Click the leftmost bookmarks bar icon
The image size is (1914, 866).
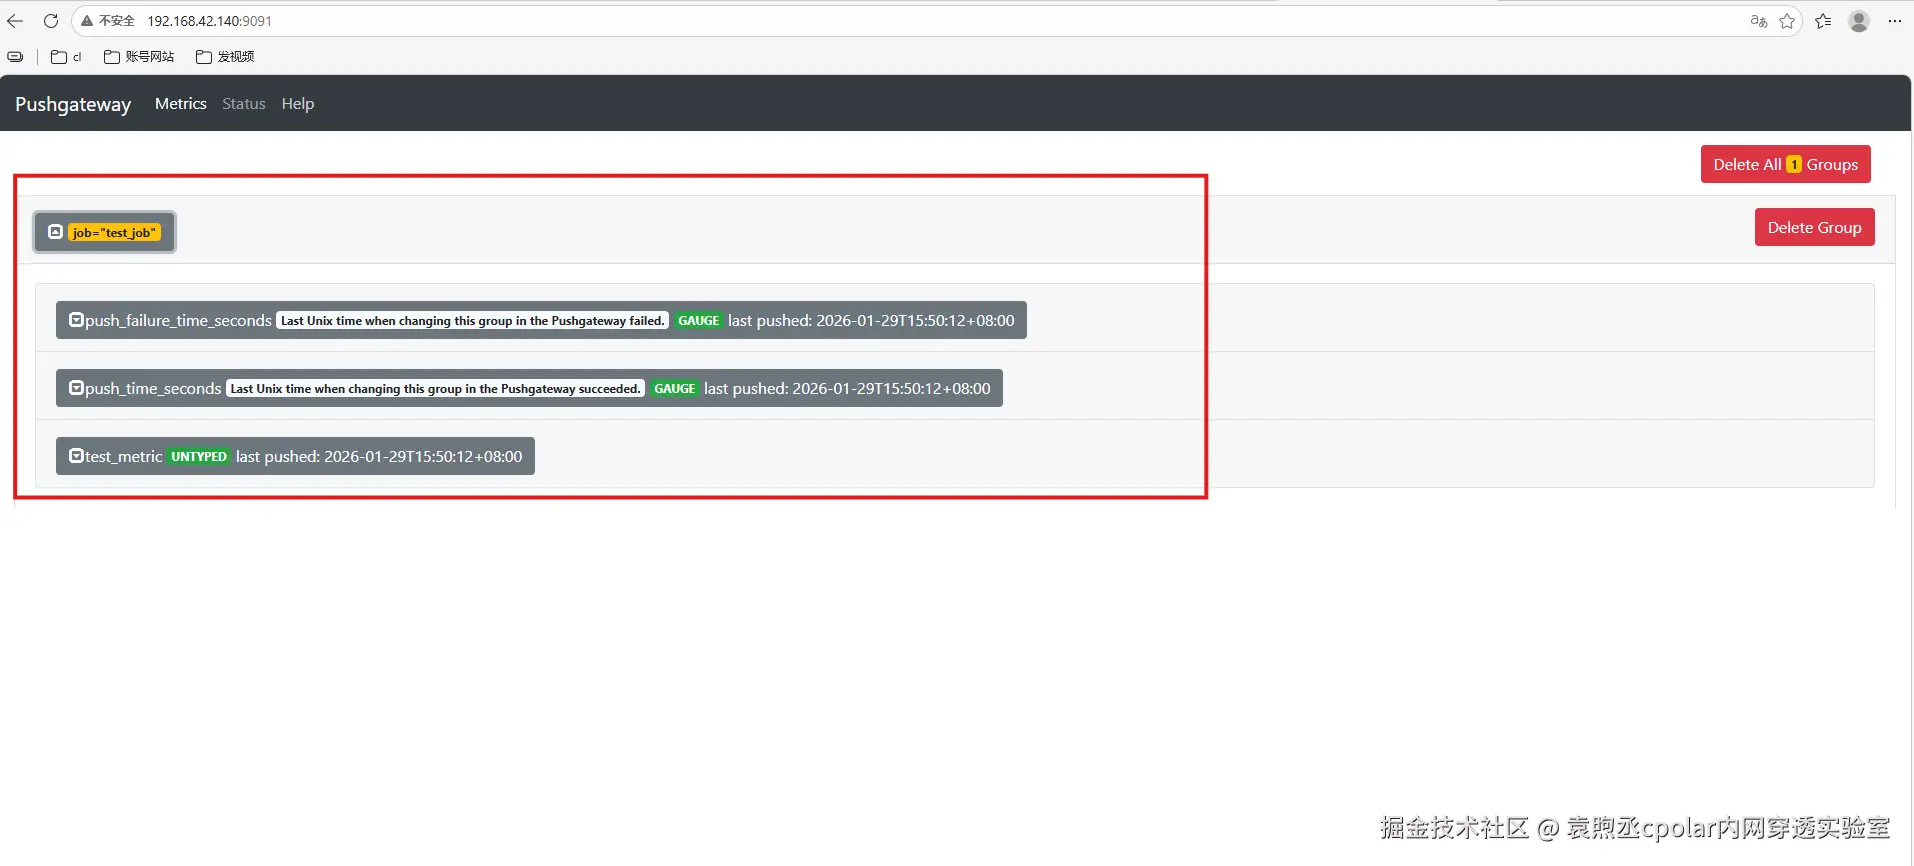click(15, 57)
